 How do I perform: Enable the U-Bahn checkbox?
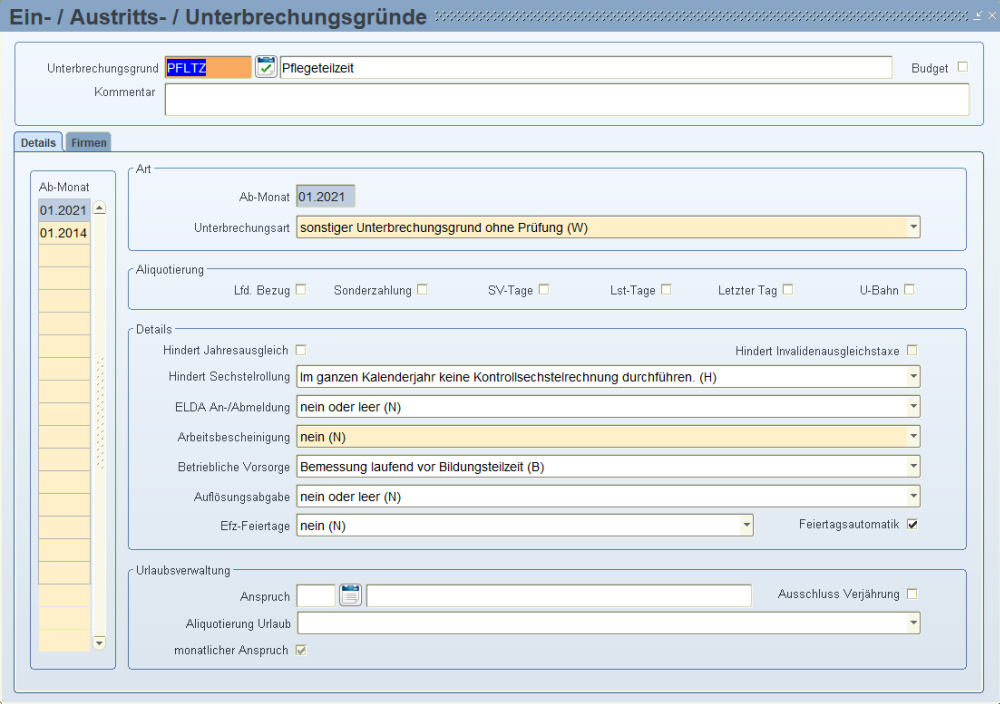(909, 290)
